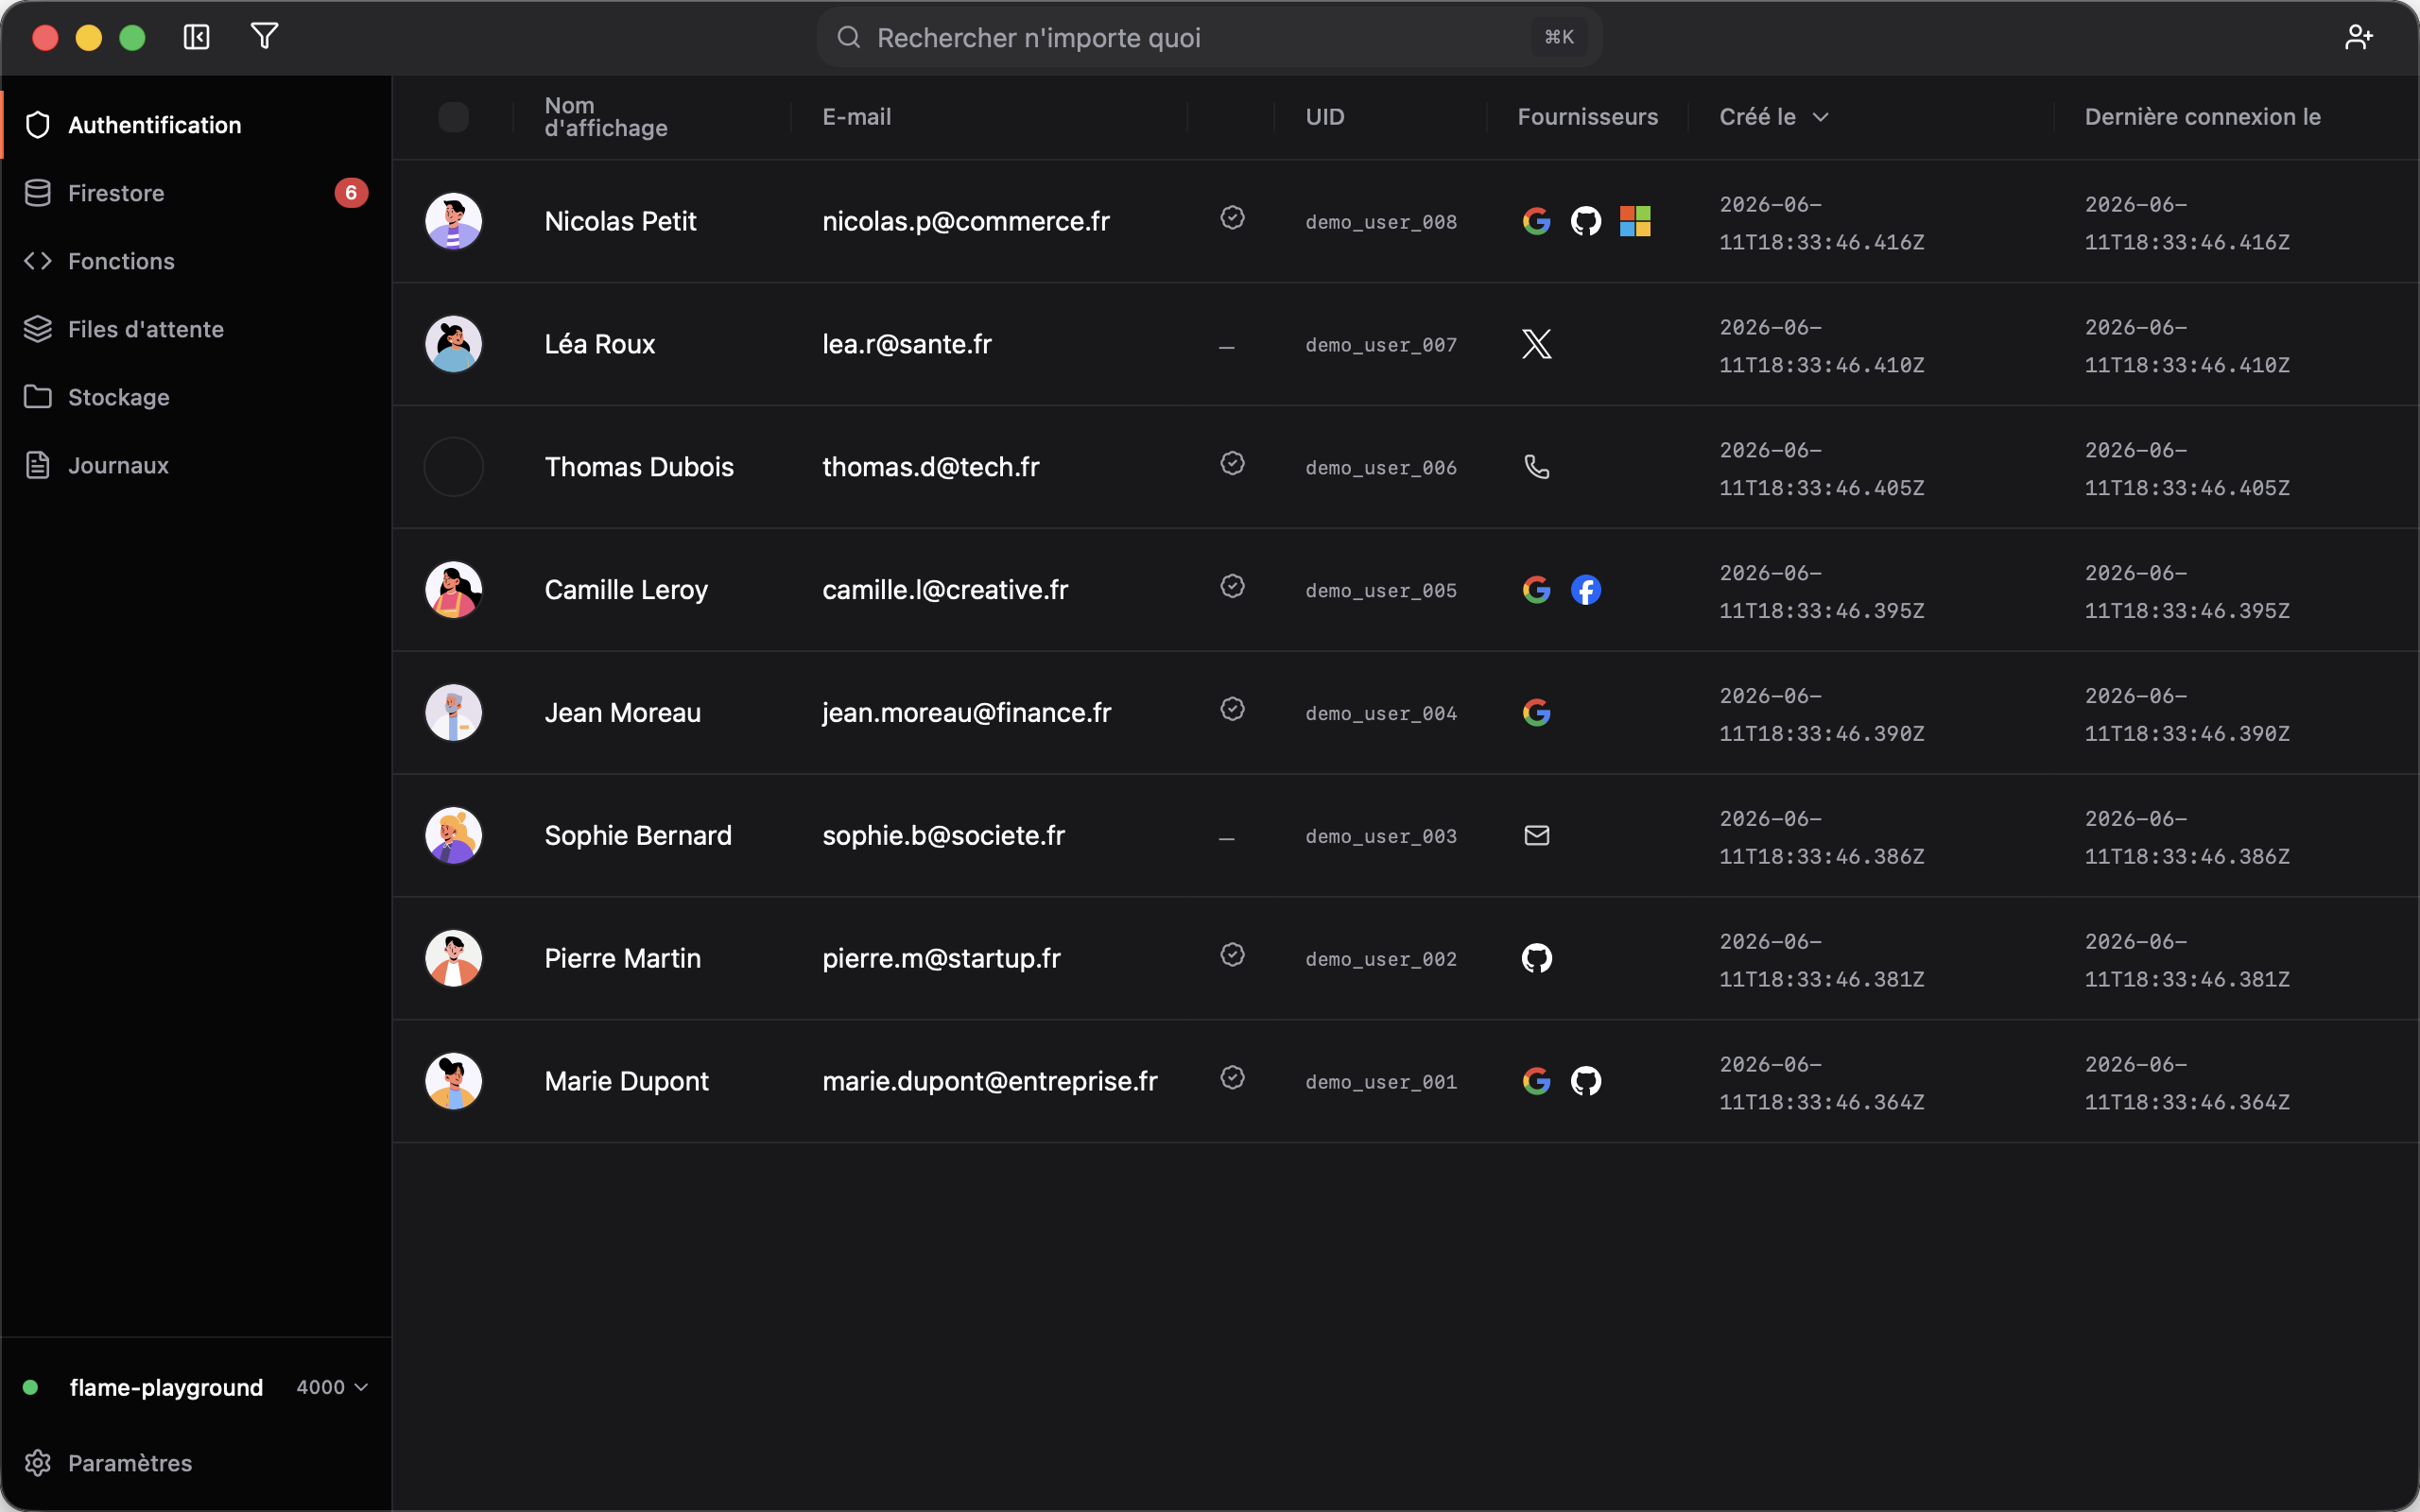Viewport: 2420px width, 1512px height.
Task: Select UID demo_user_008
Action: tap(1381, 222)
